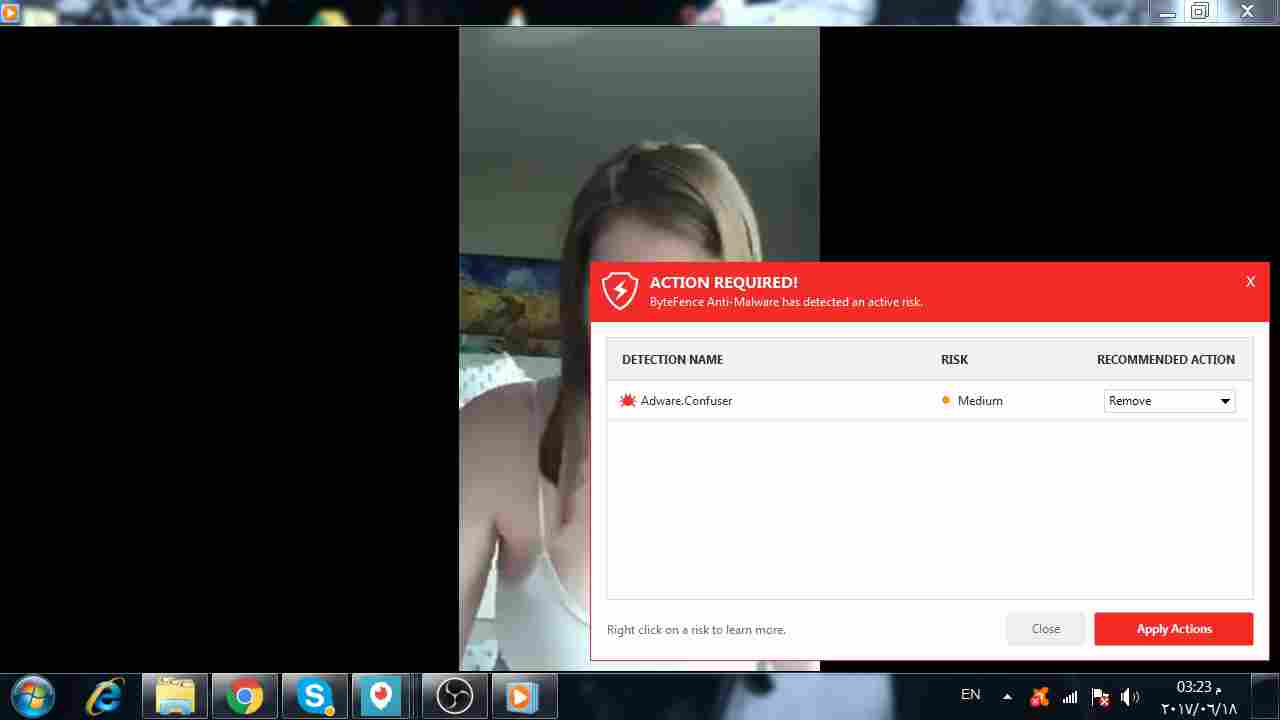
Task: Open Windows Explorer folder icon in taskbar
Action: pyautogui.click(x=175, y=696)
